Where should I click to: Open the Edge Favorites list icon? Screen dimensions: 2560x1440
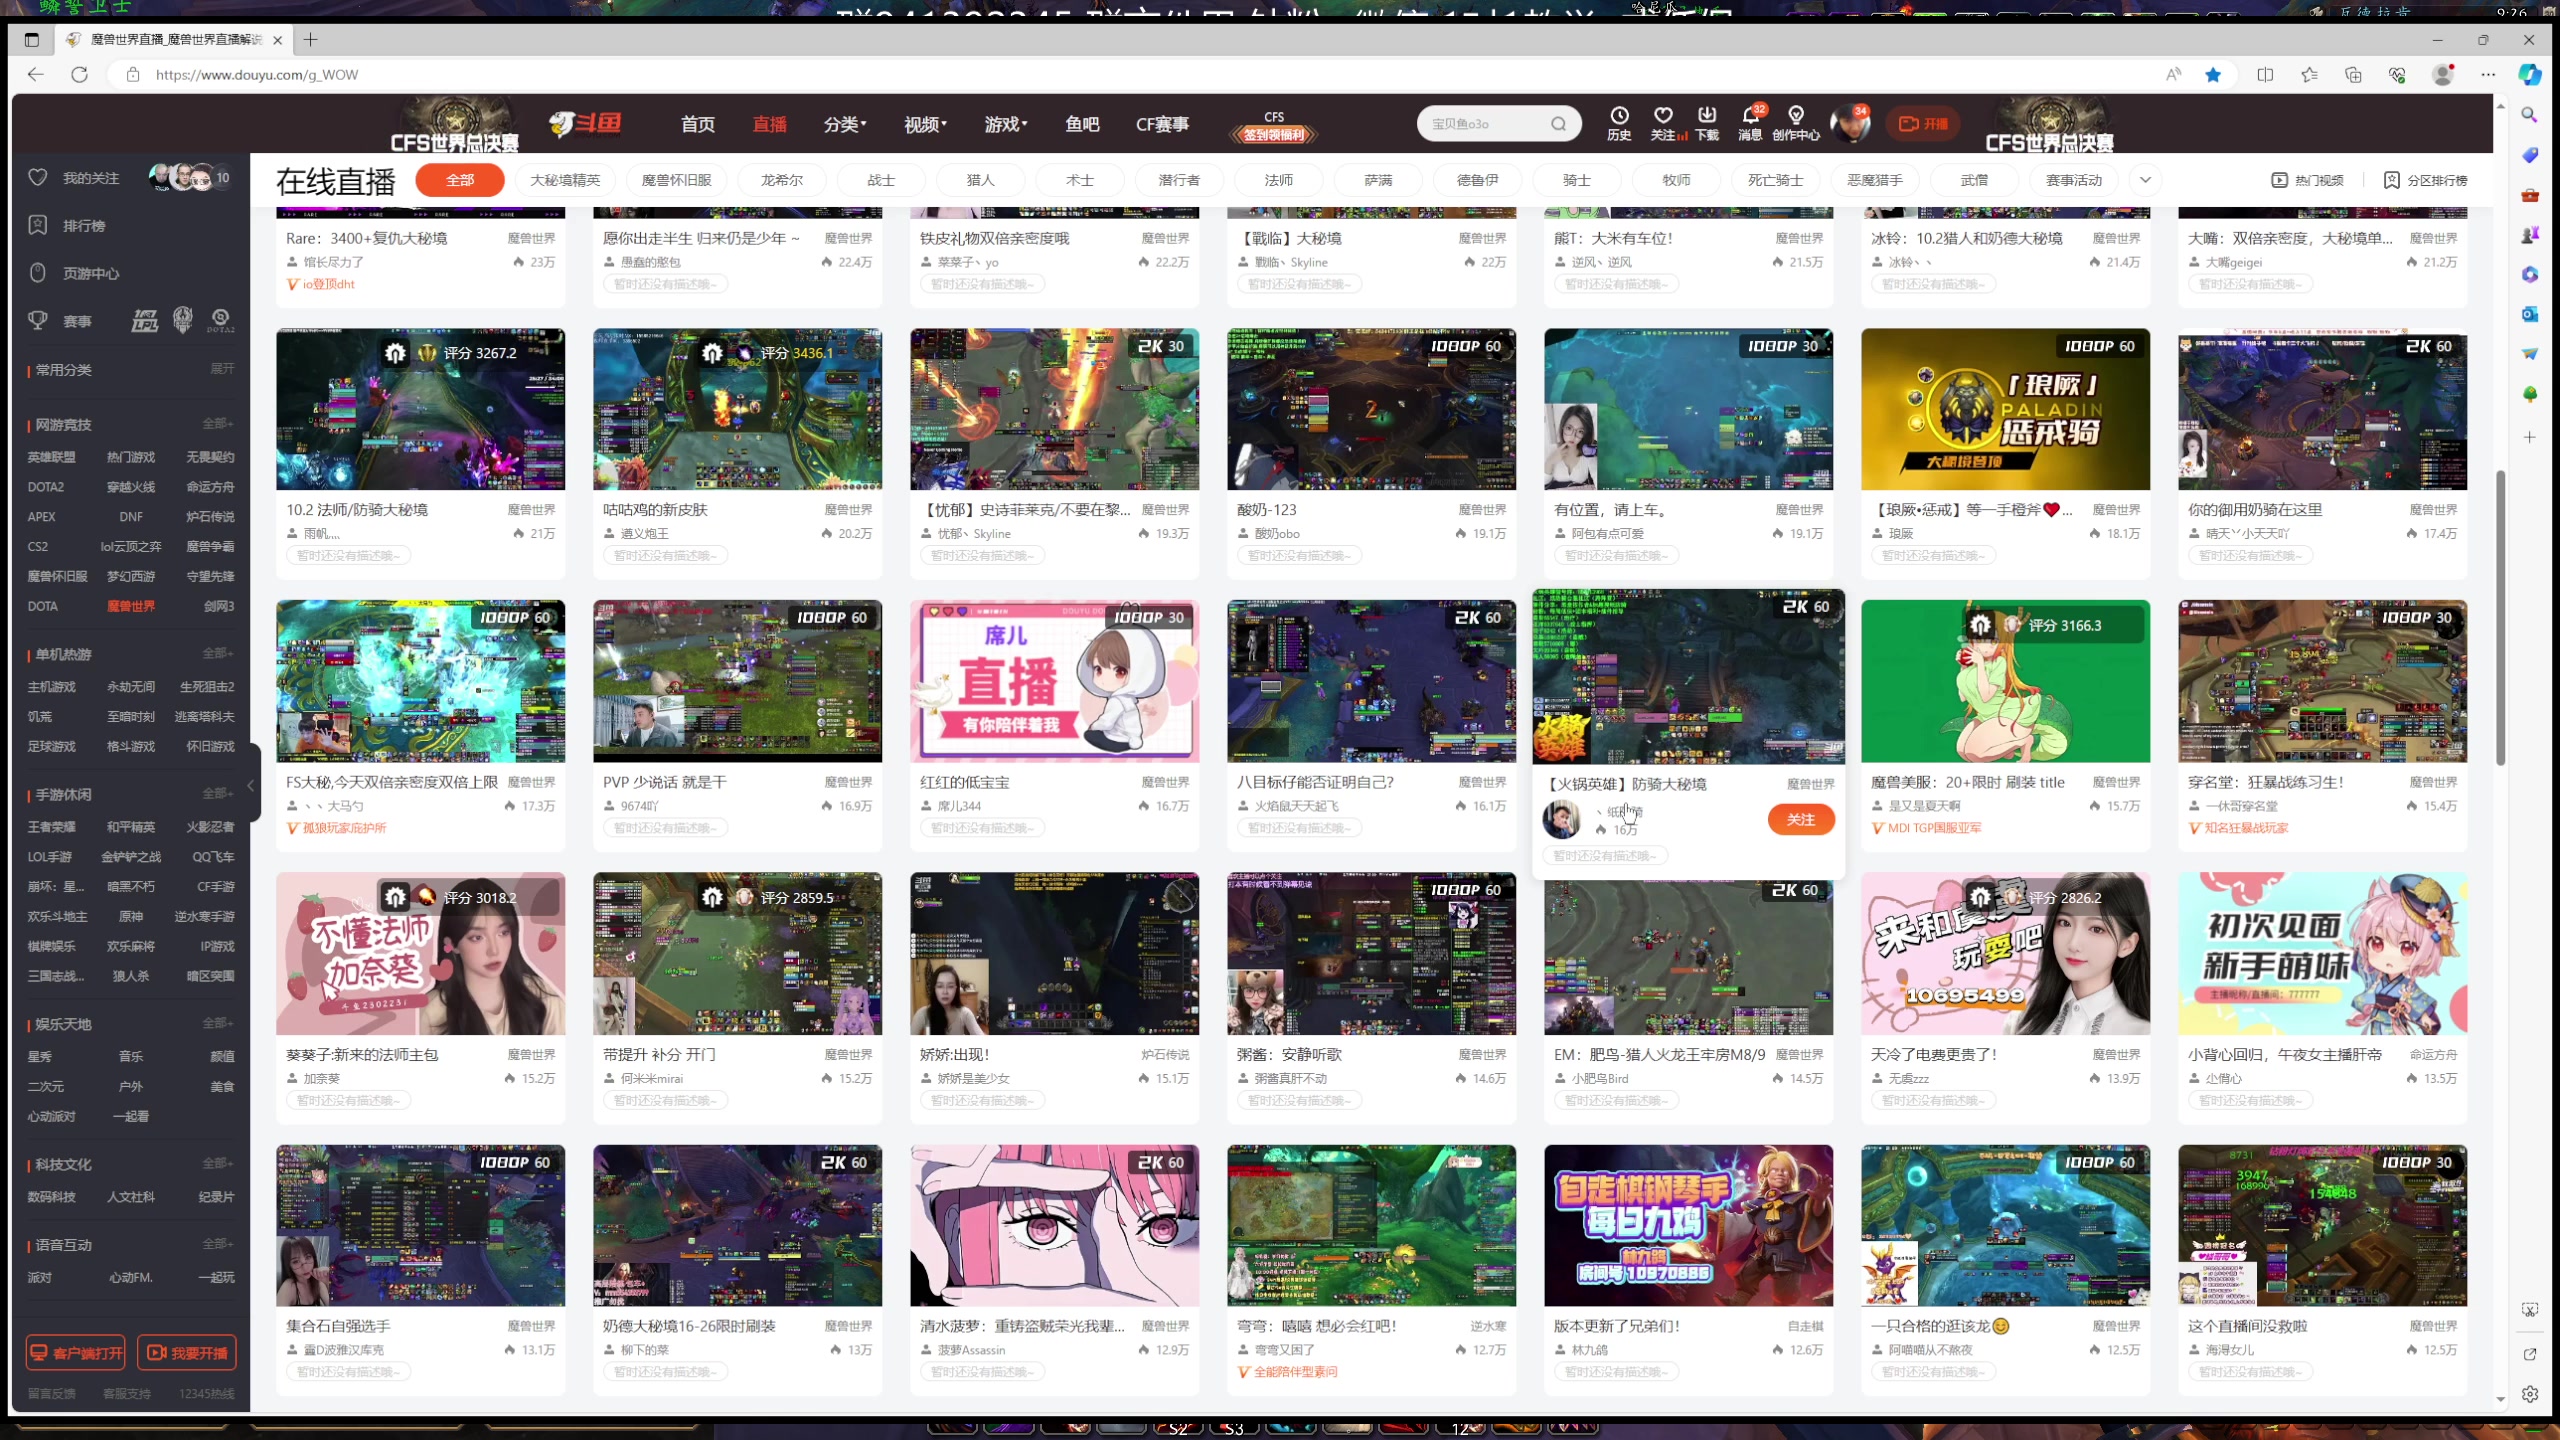[2309, 74]
